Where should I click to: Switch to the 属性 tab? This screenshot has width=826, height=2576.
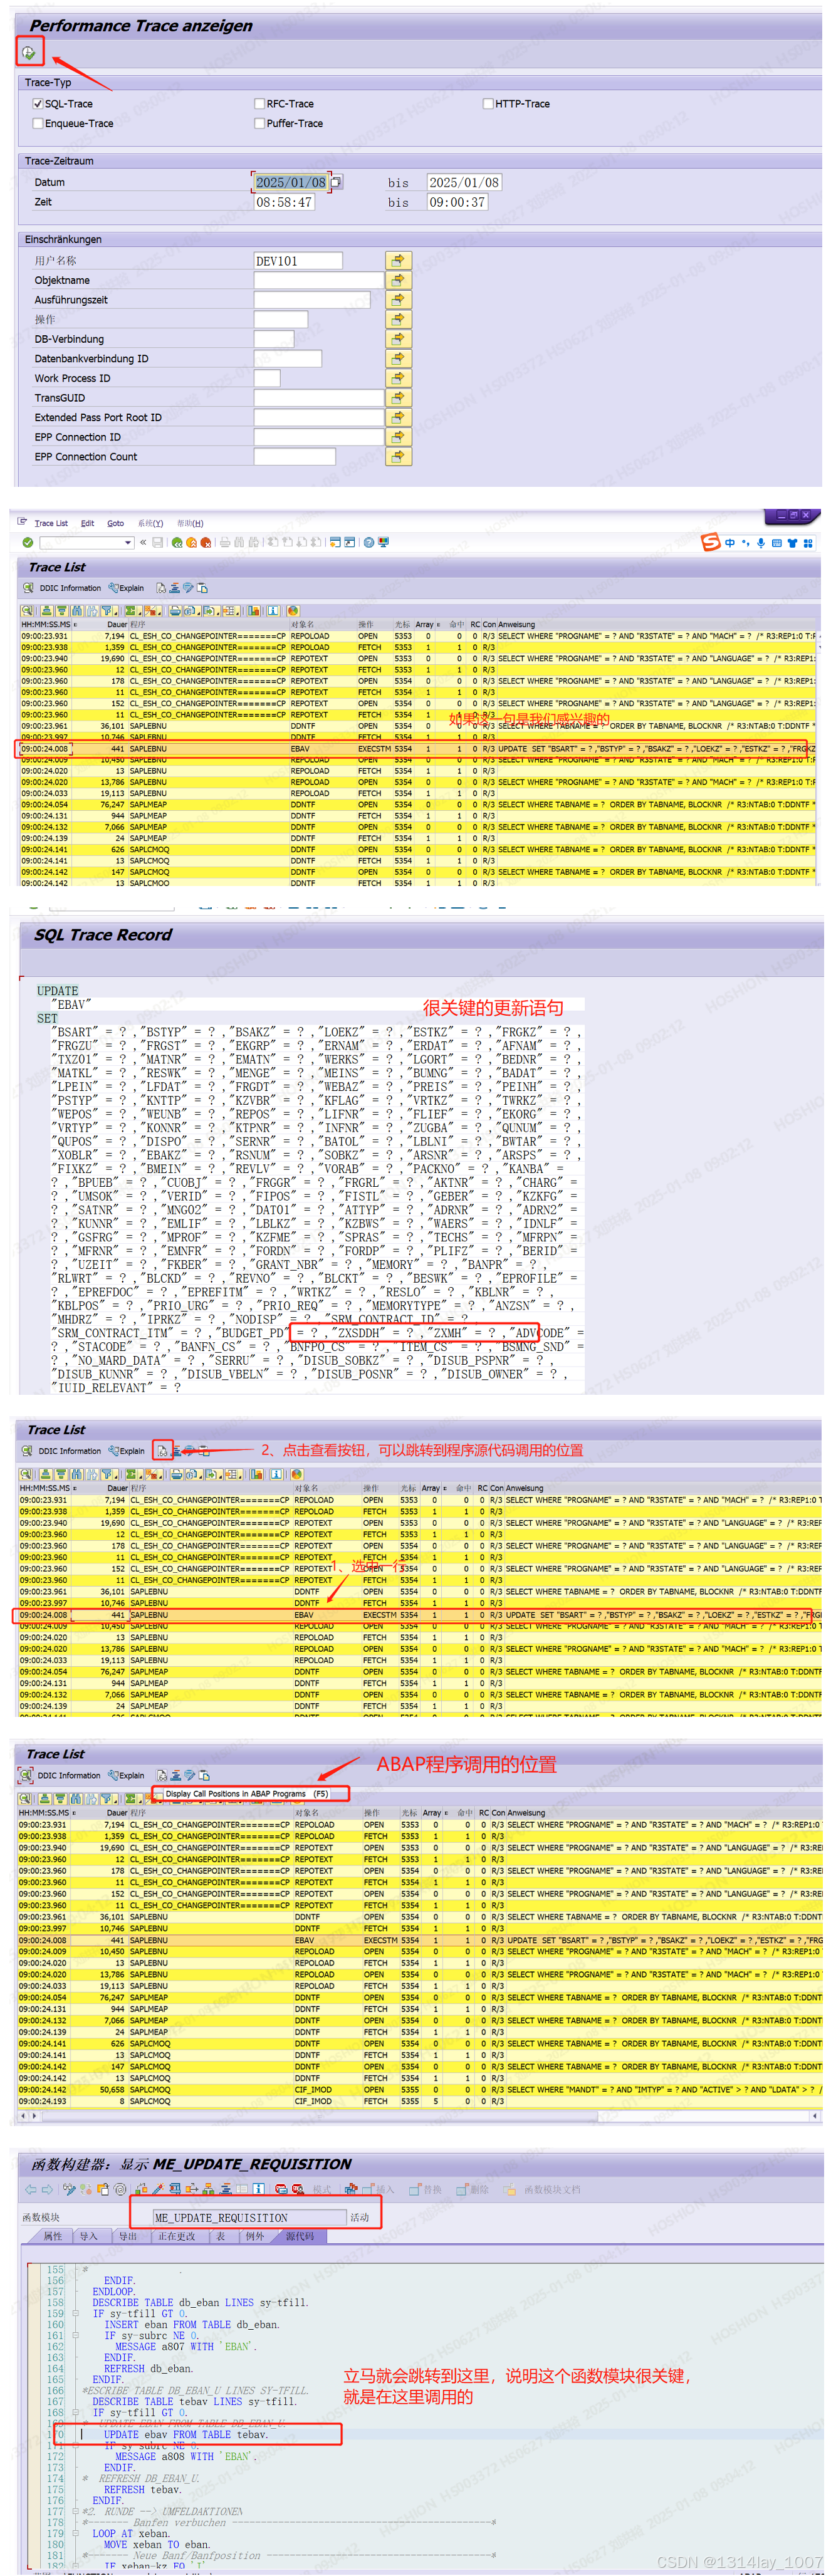pyautogui.click(x=53, y=2237)
